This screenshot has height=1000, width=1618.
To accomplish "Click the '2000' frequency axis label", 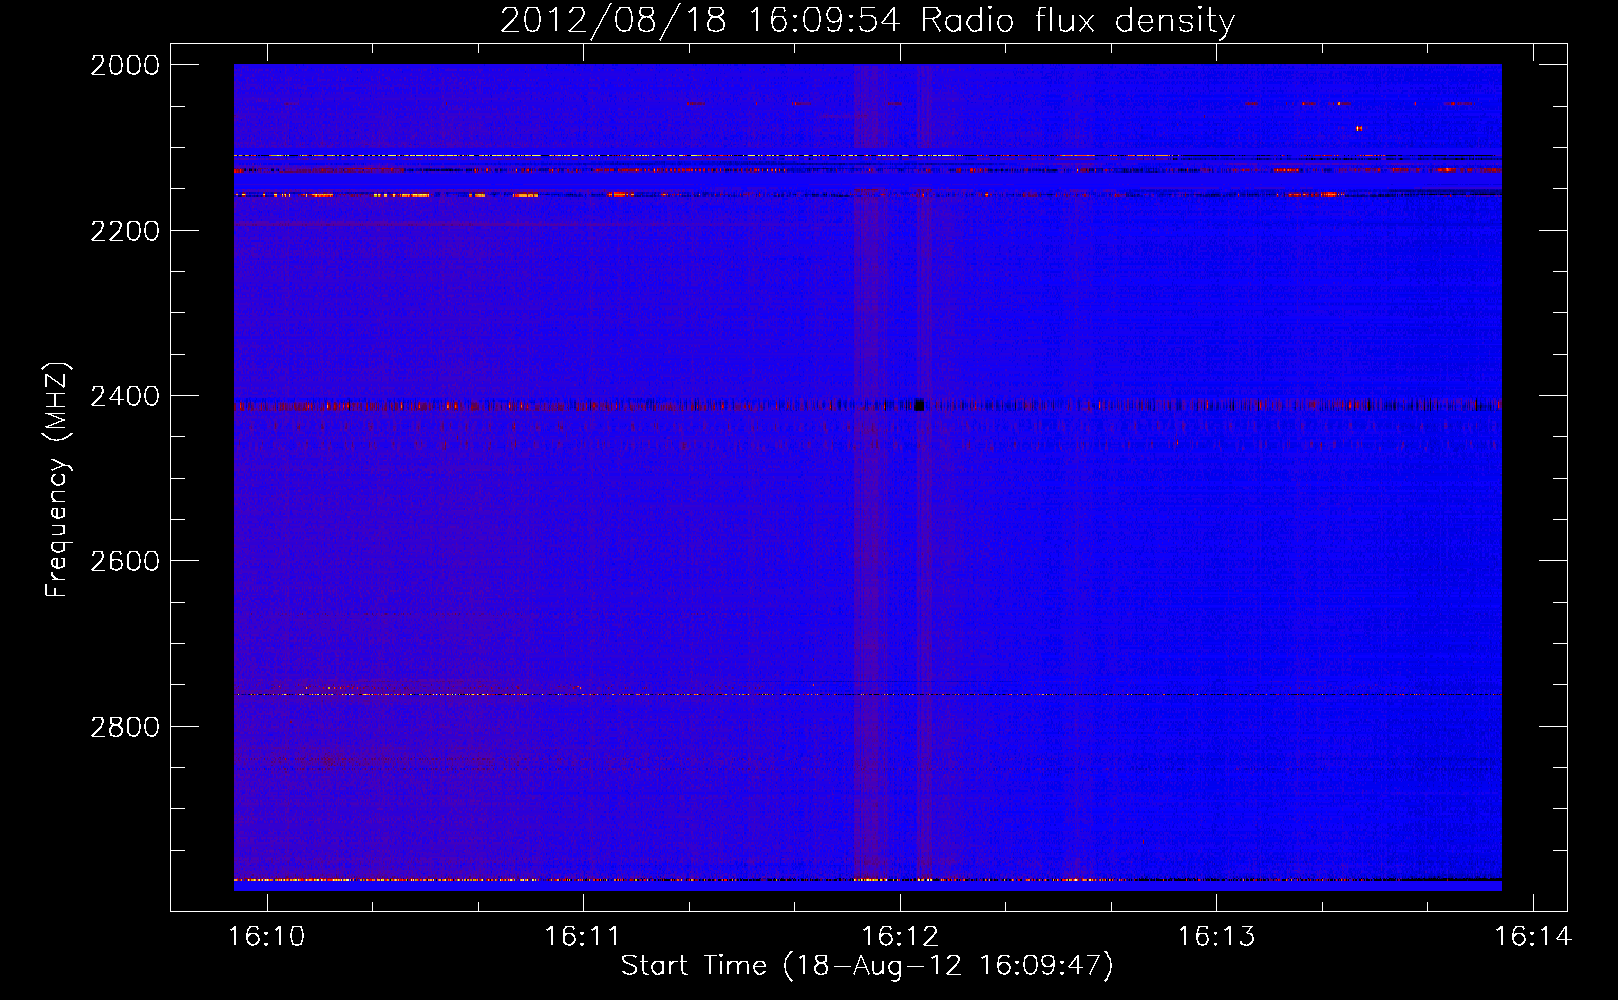I will point(125,65).
